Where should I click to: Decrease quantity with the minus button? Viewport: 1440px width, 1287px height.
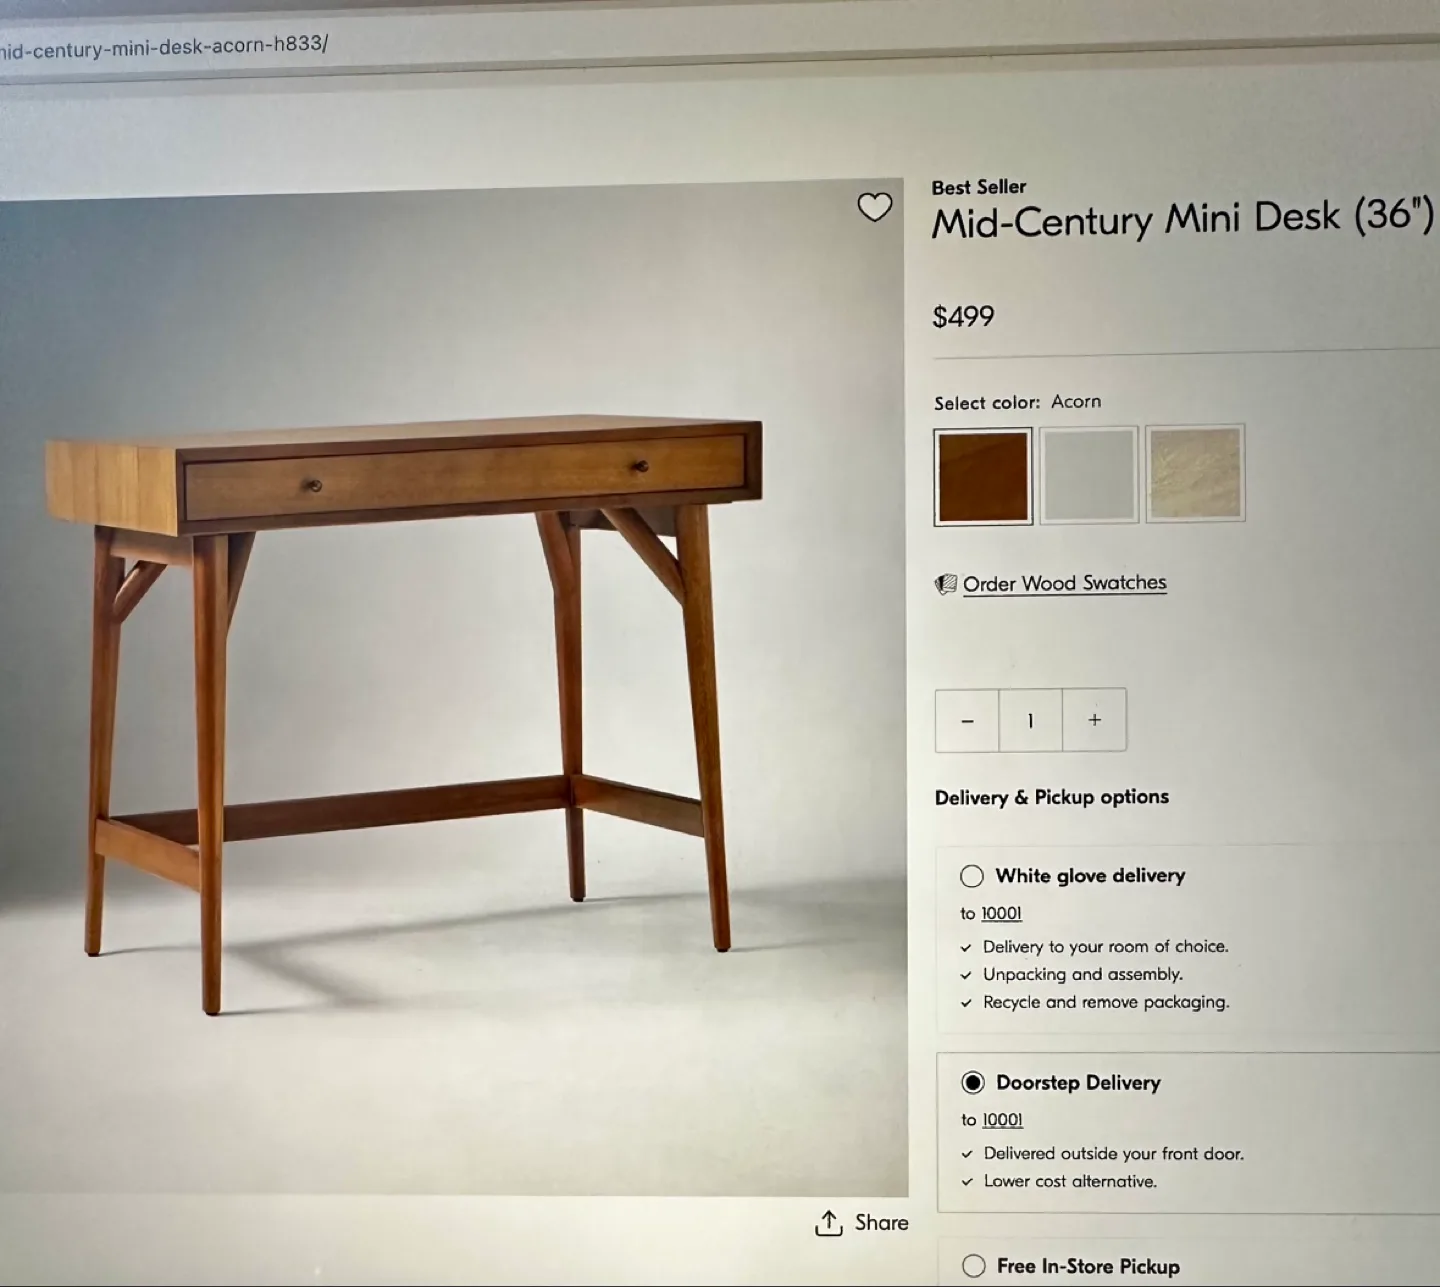pos(967,720)
